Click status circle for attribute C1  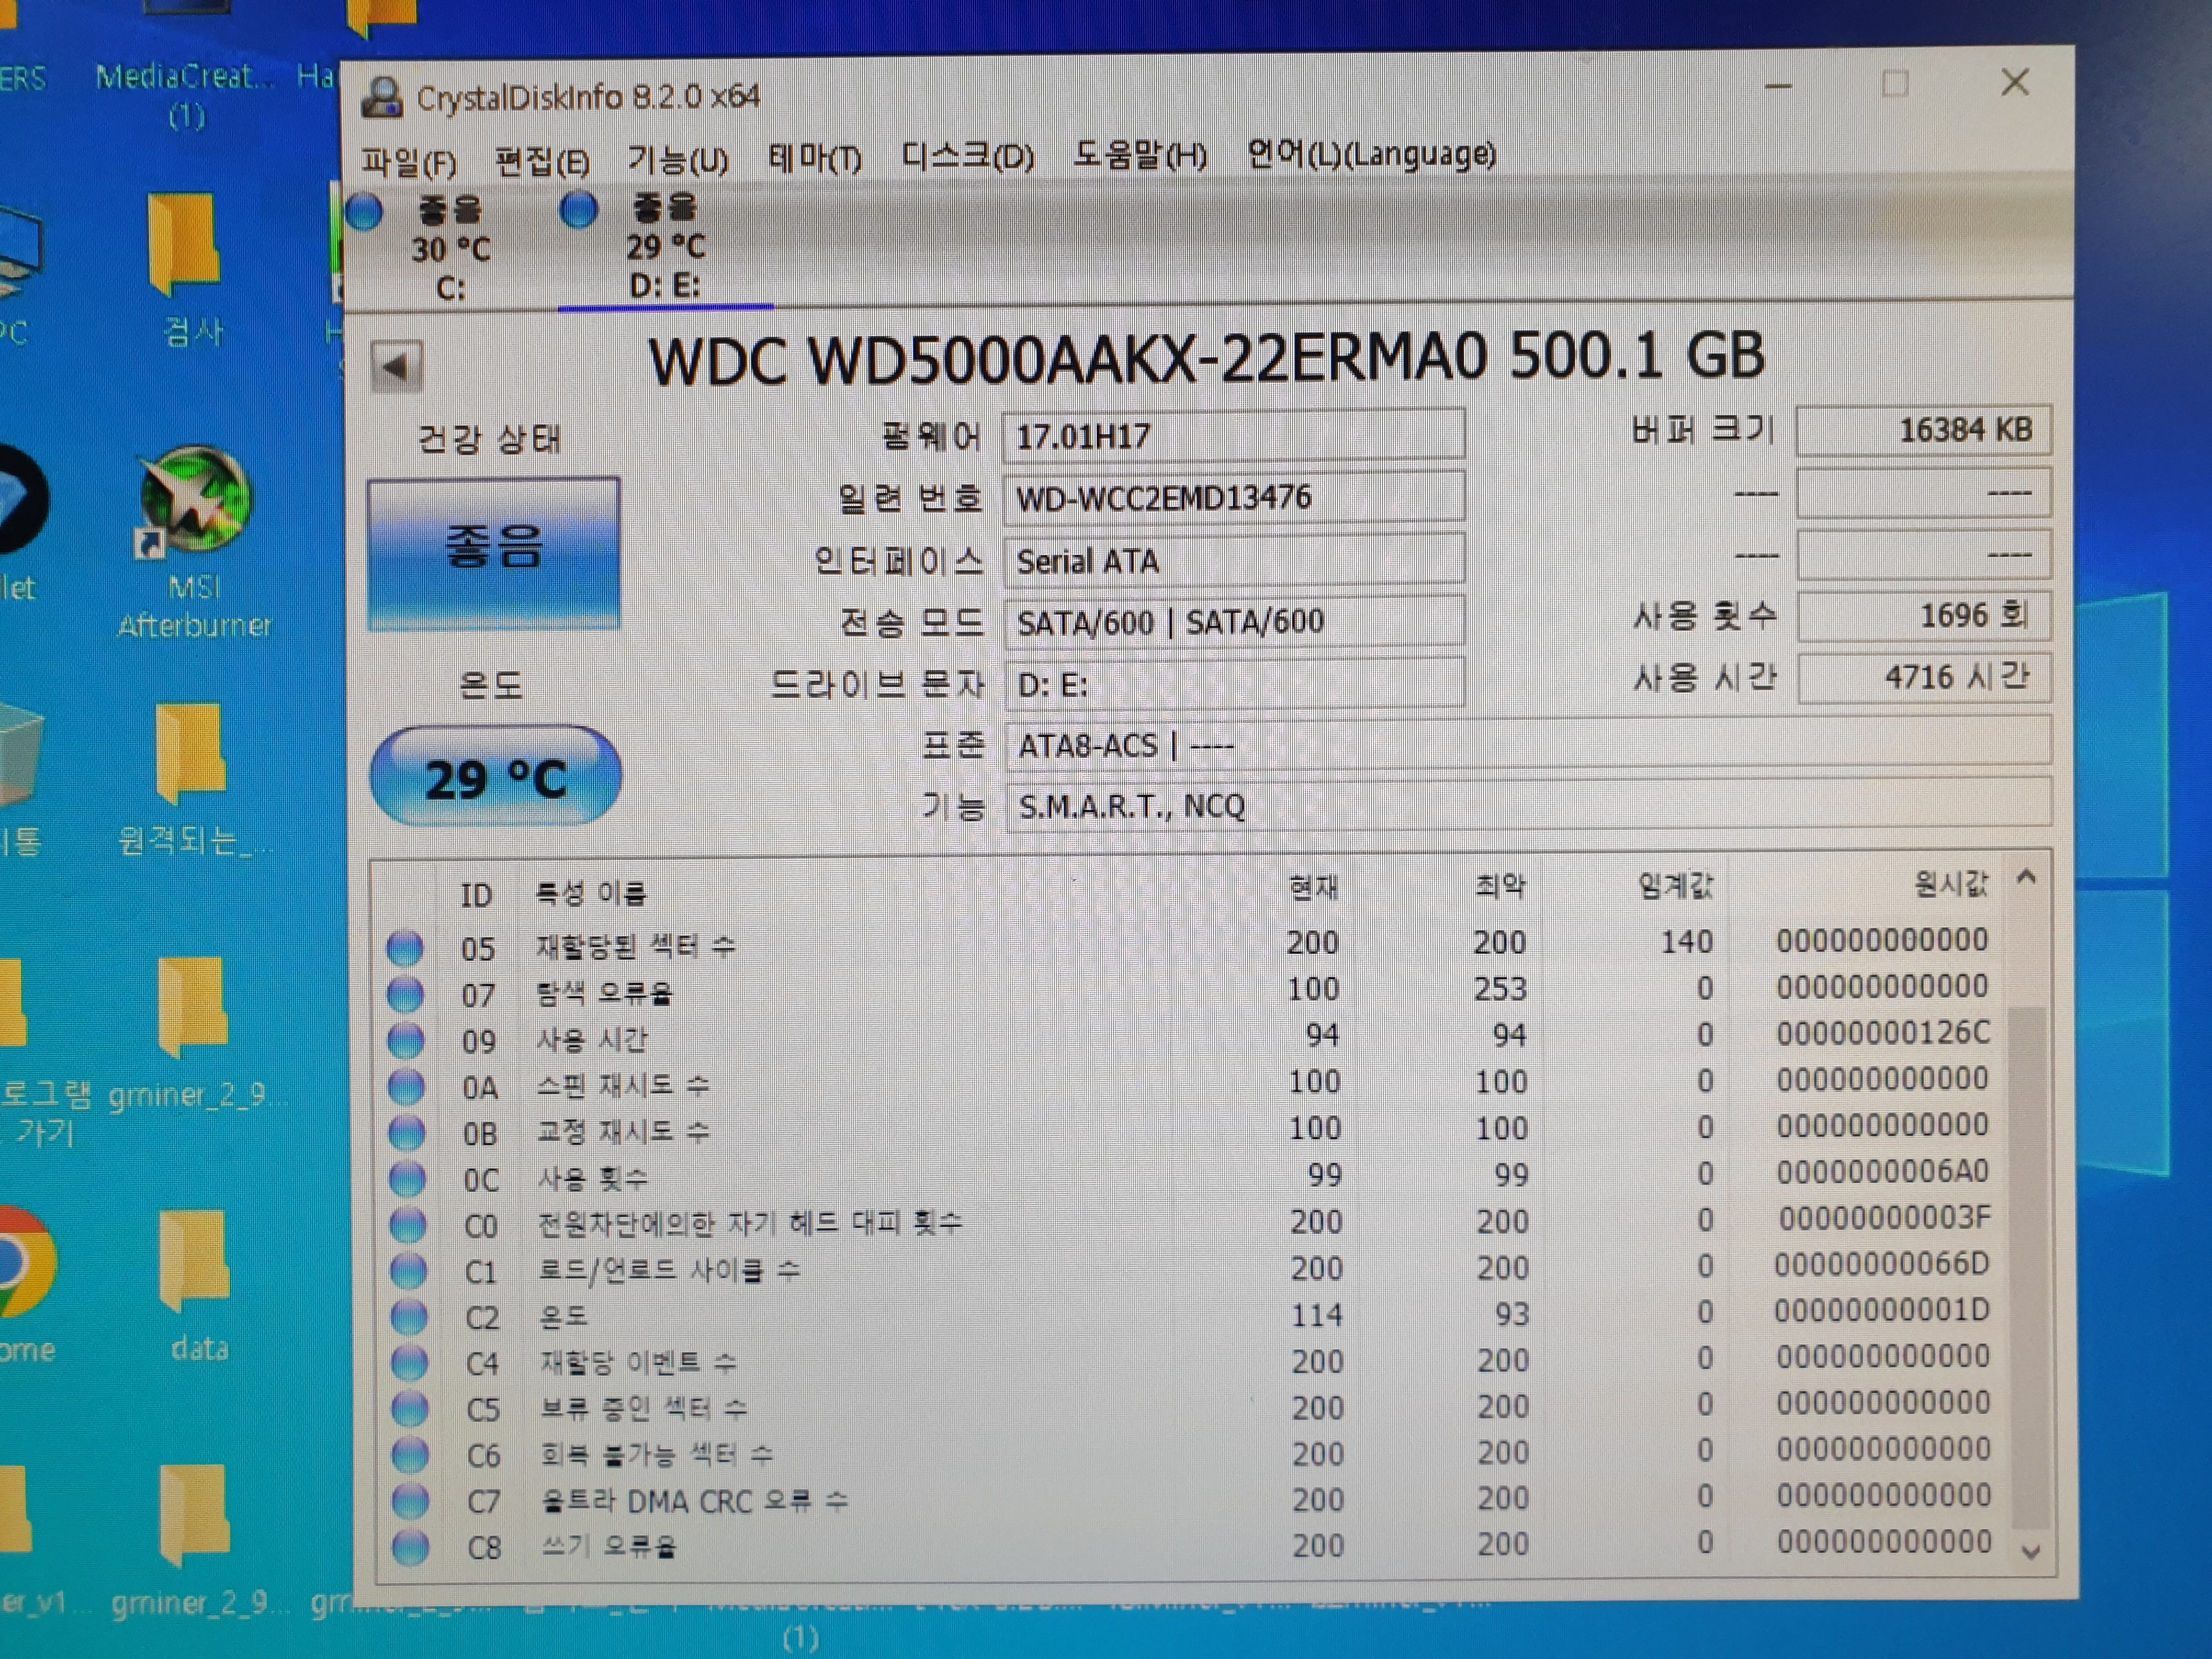click(408, 1271)
